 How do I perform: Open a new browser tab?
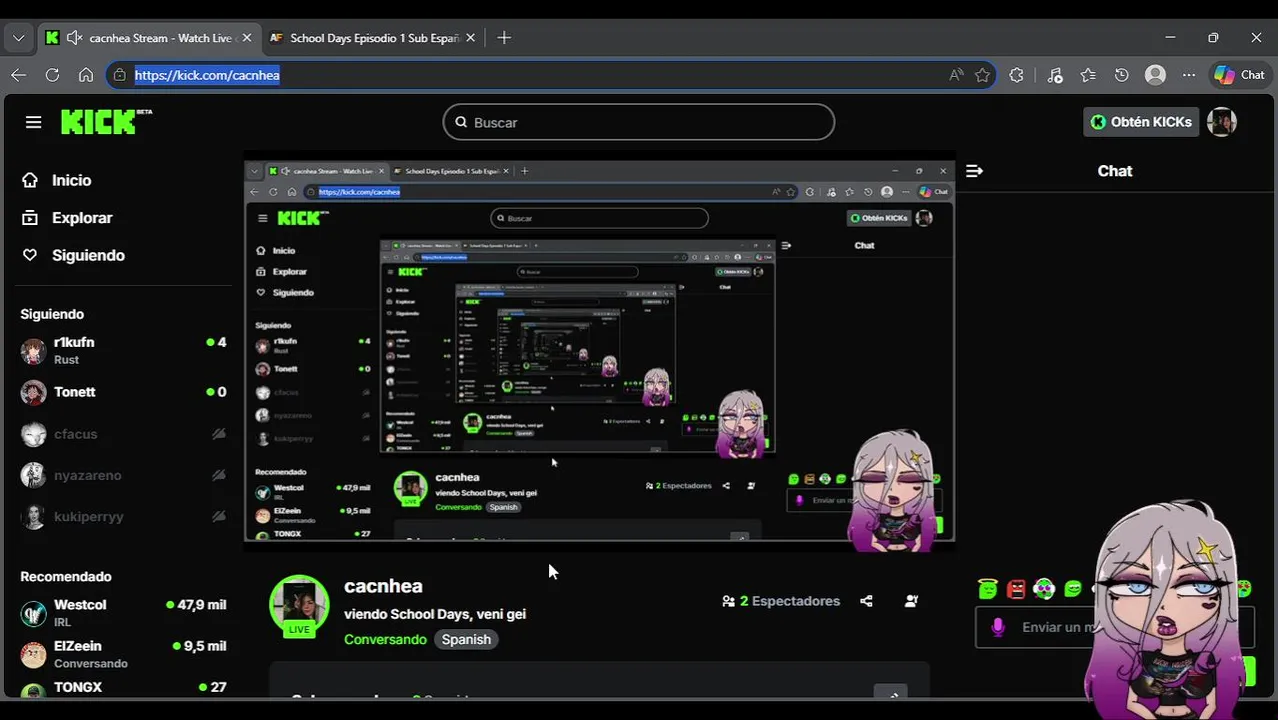504,38
